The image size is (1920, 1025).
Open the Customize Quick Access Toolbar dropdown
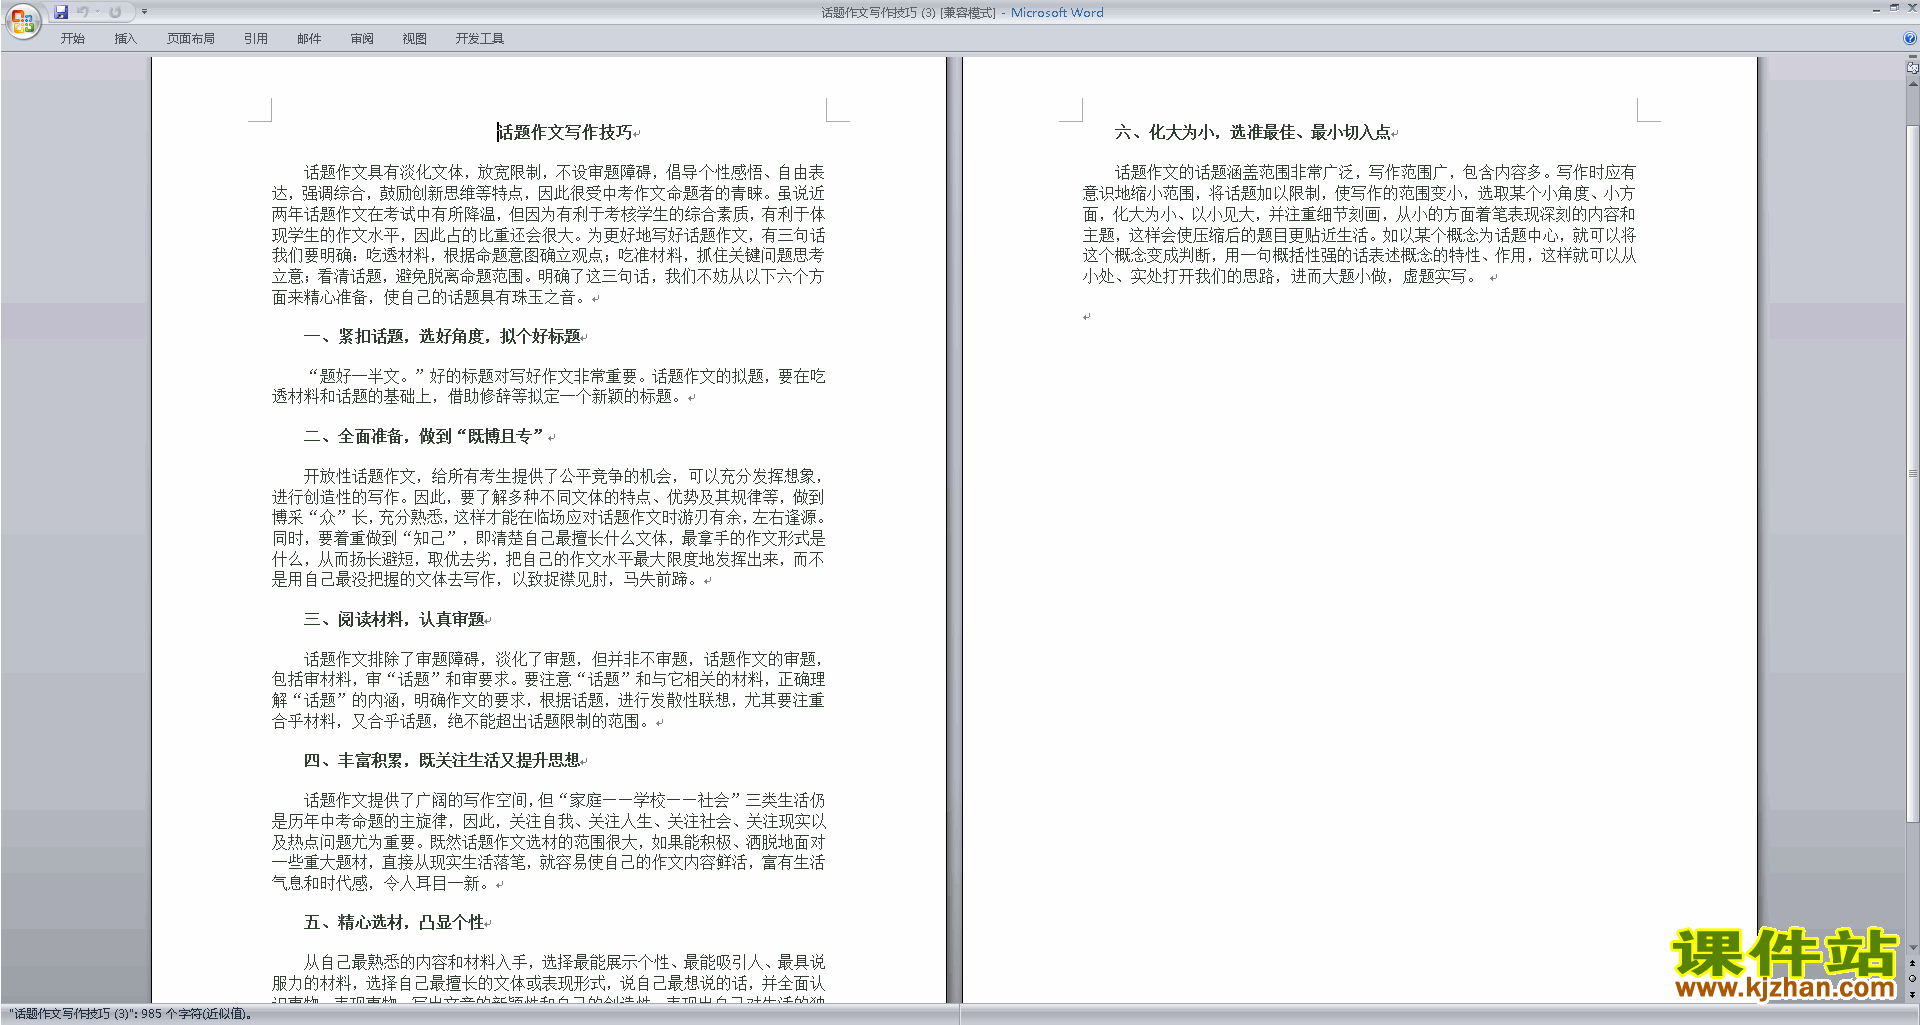[144, 12]
